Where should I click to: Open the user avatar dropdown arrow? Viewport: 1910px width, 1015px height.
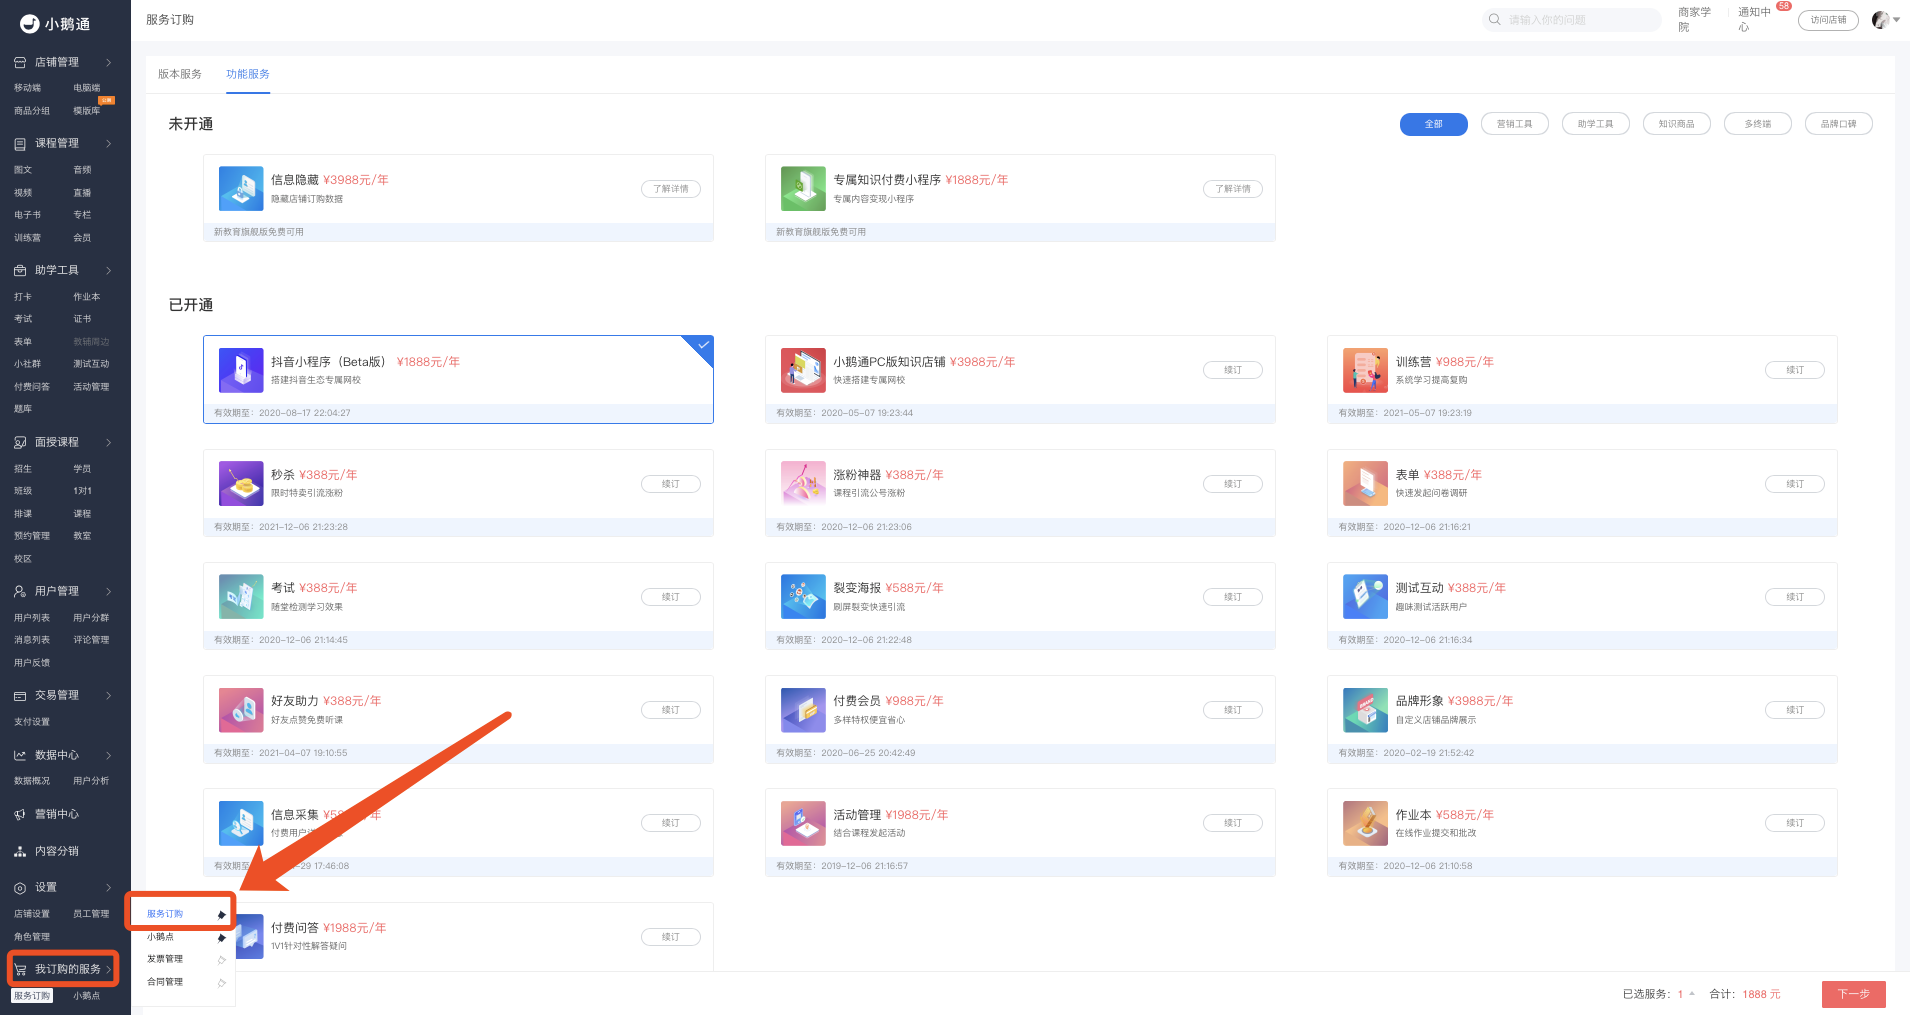[1896, 20]
